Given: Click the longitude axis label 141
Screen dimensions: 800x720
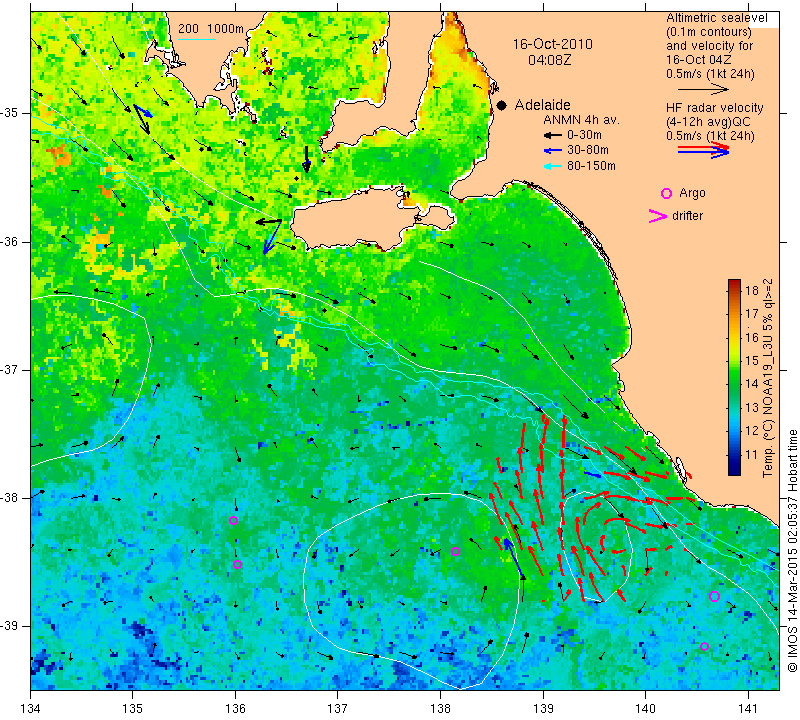Looking at the screenshot, I should pos(748,708).
